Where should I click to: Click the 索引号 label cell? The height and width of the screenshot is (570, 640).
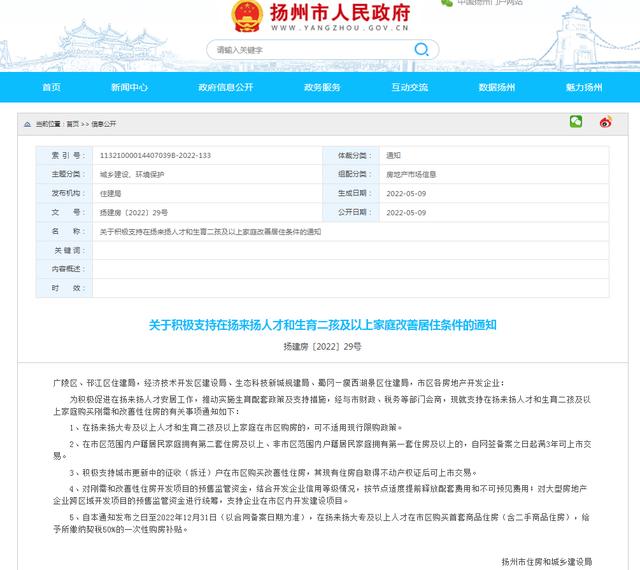pos(64,156)
